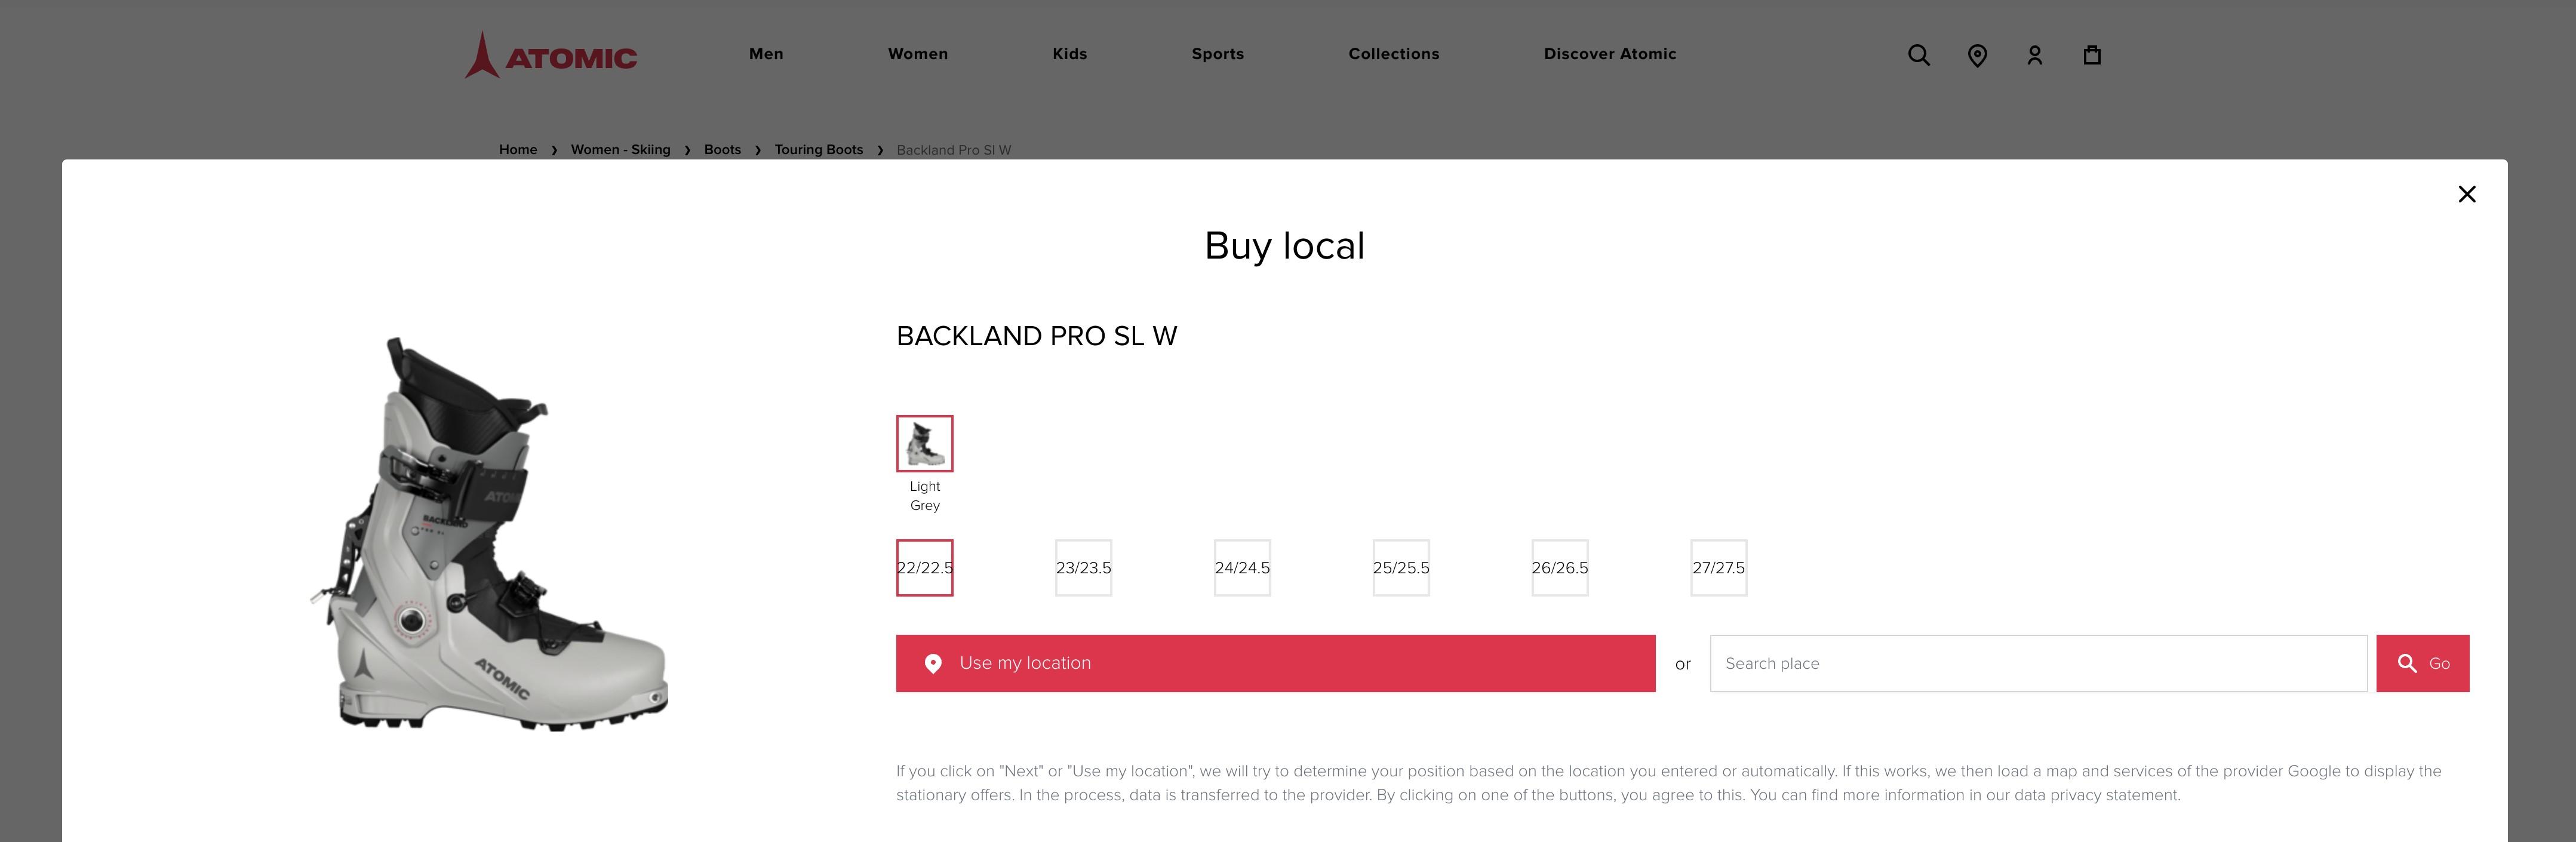Click the Go search button
2576x842 pixels.
[2422, 663]
